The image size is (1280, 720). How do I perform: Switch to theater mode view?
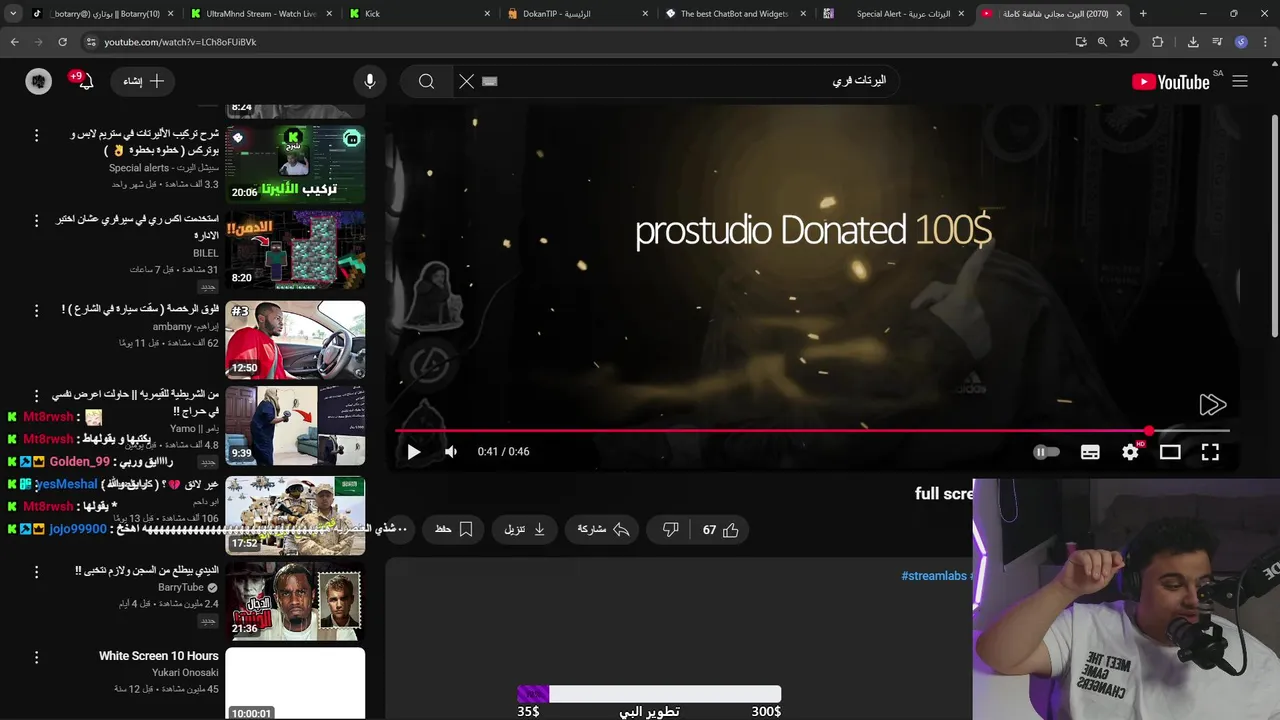(x=1170, y=452)
